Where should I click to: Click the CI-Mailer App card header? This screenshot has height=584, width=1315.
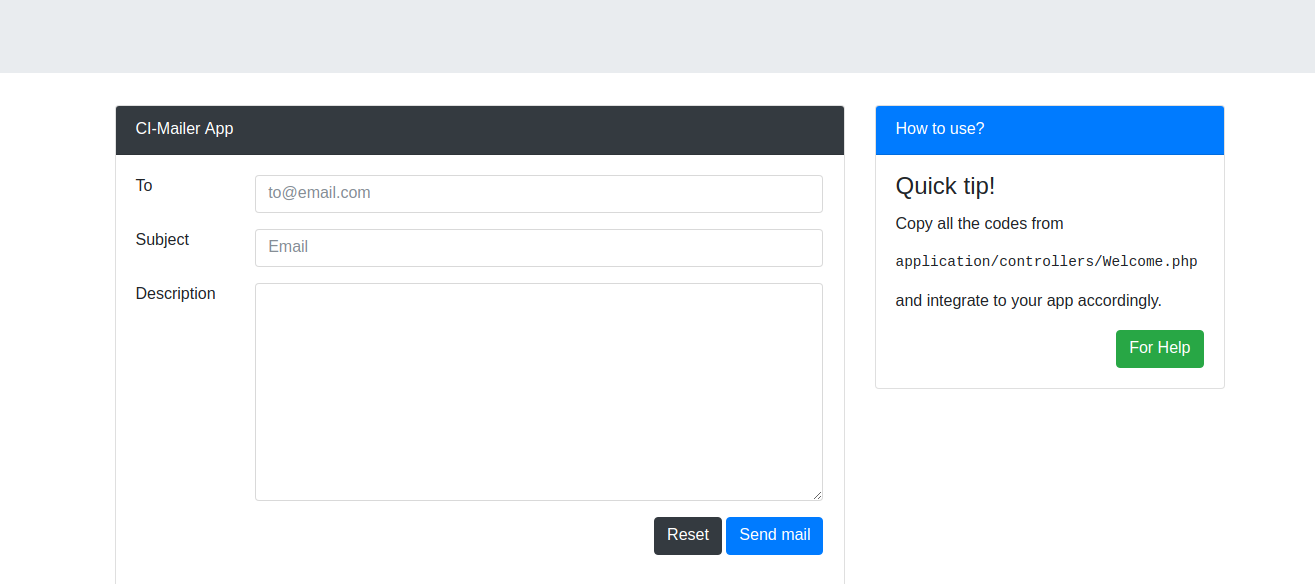480,130
